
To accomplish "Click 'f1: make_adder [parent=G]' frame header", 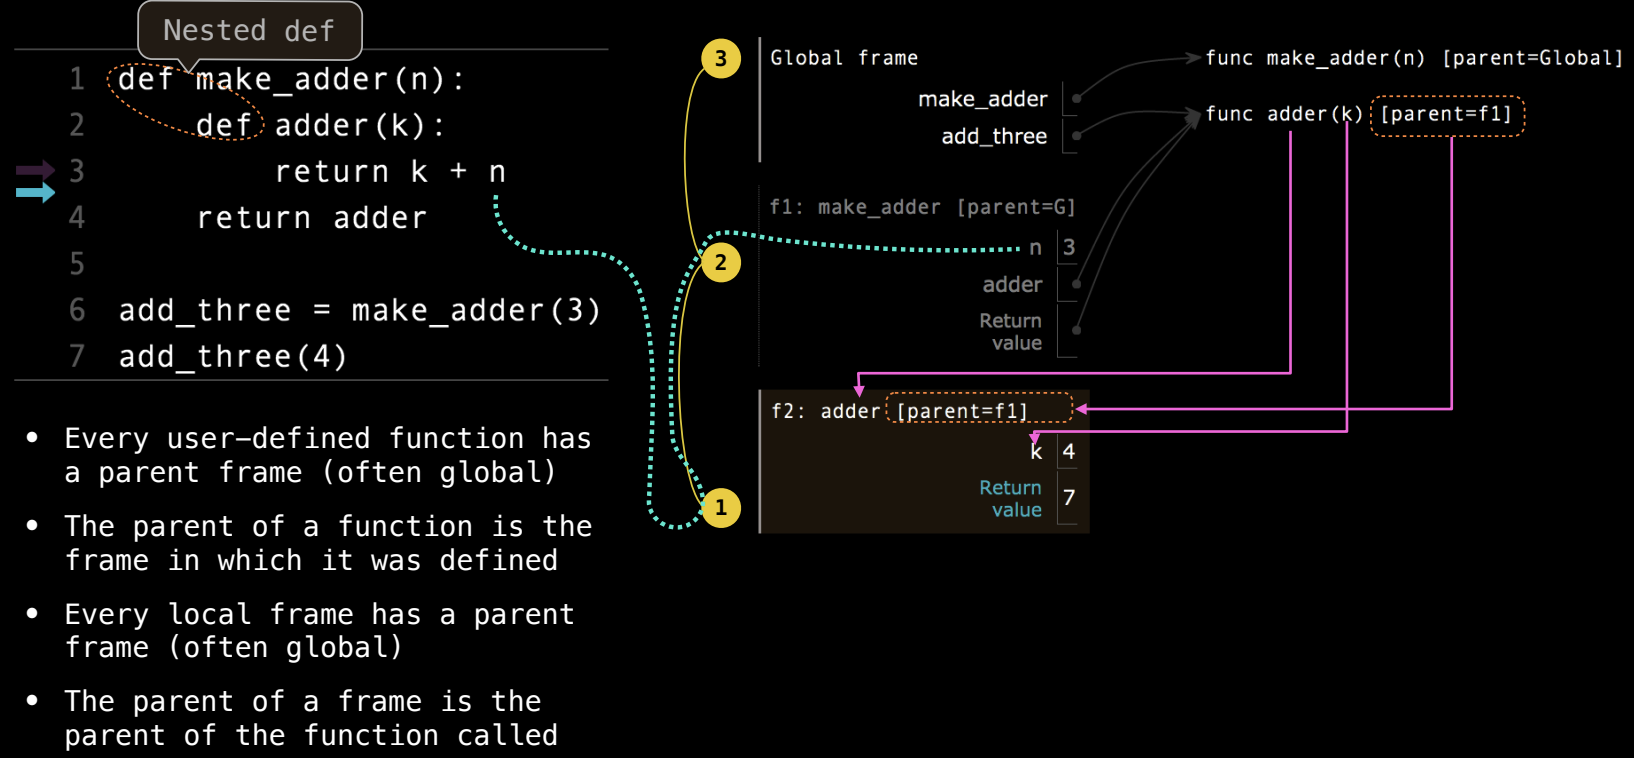I will pos(922,207).
